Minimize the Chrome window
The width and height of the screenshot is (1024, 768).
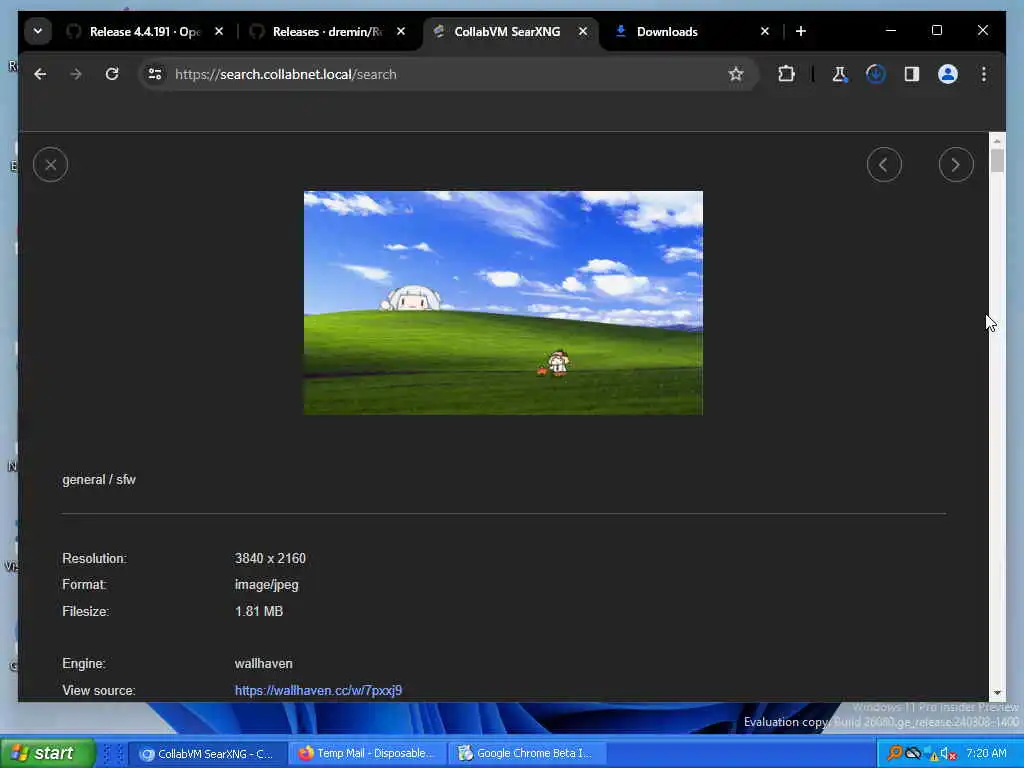(891, 31)
